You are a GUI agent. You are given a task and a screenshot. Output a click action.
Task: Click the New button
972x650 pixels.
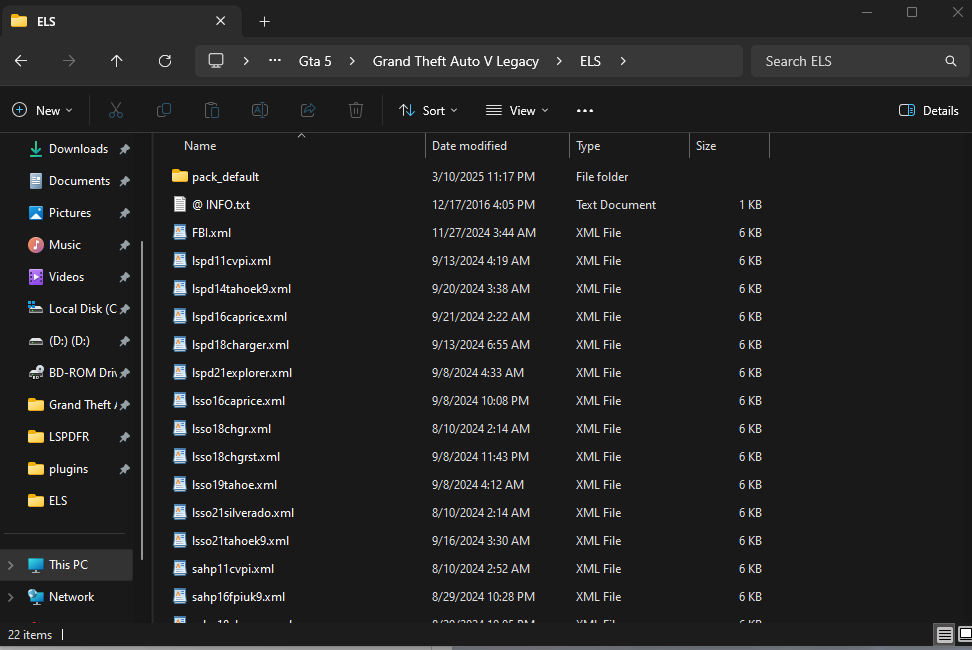click(43, 110)
